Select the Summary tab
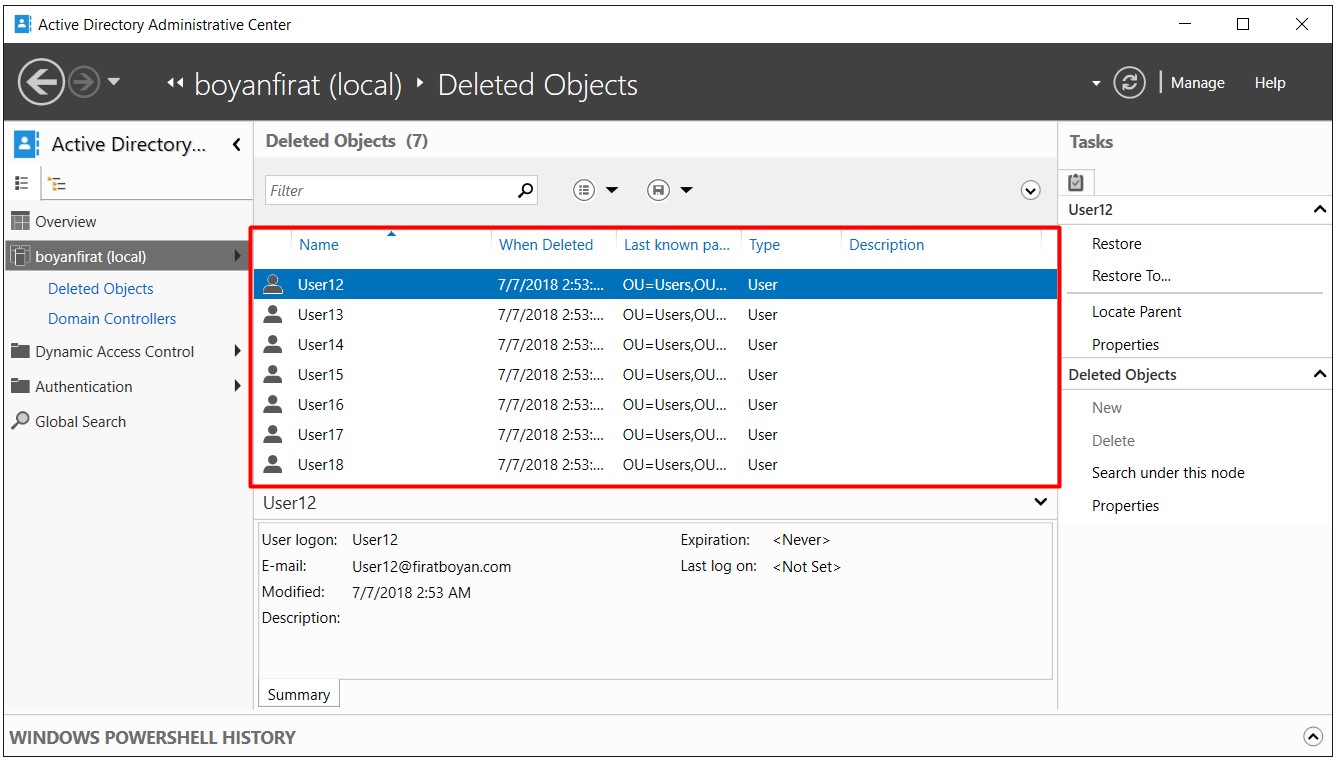This screenshot has height=760, width=1339. (299, 695)
